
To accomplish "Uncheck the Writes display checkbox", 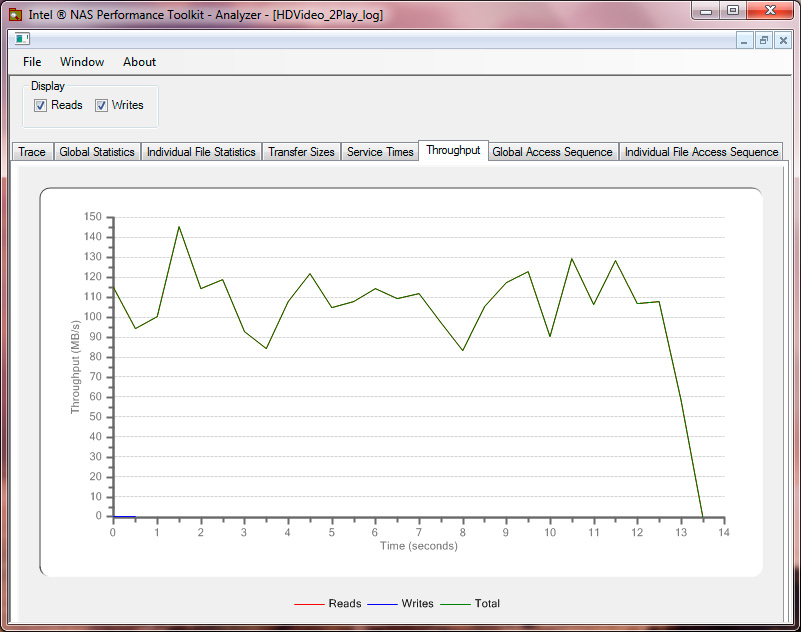I will 101,105.
